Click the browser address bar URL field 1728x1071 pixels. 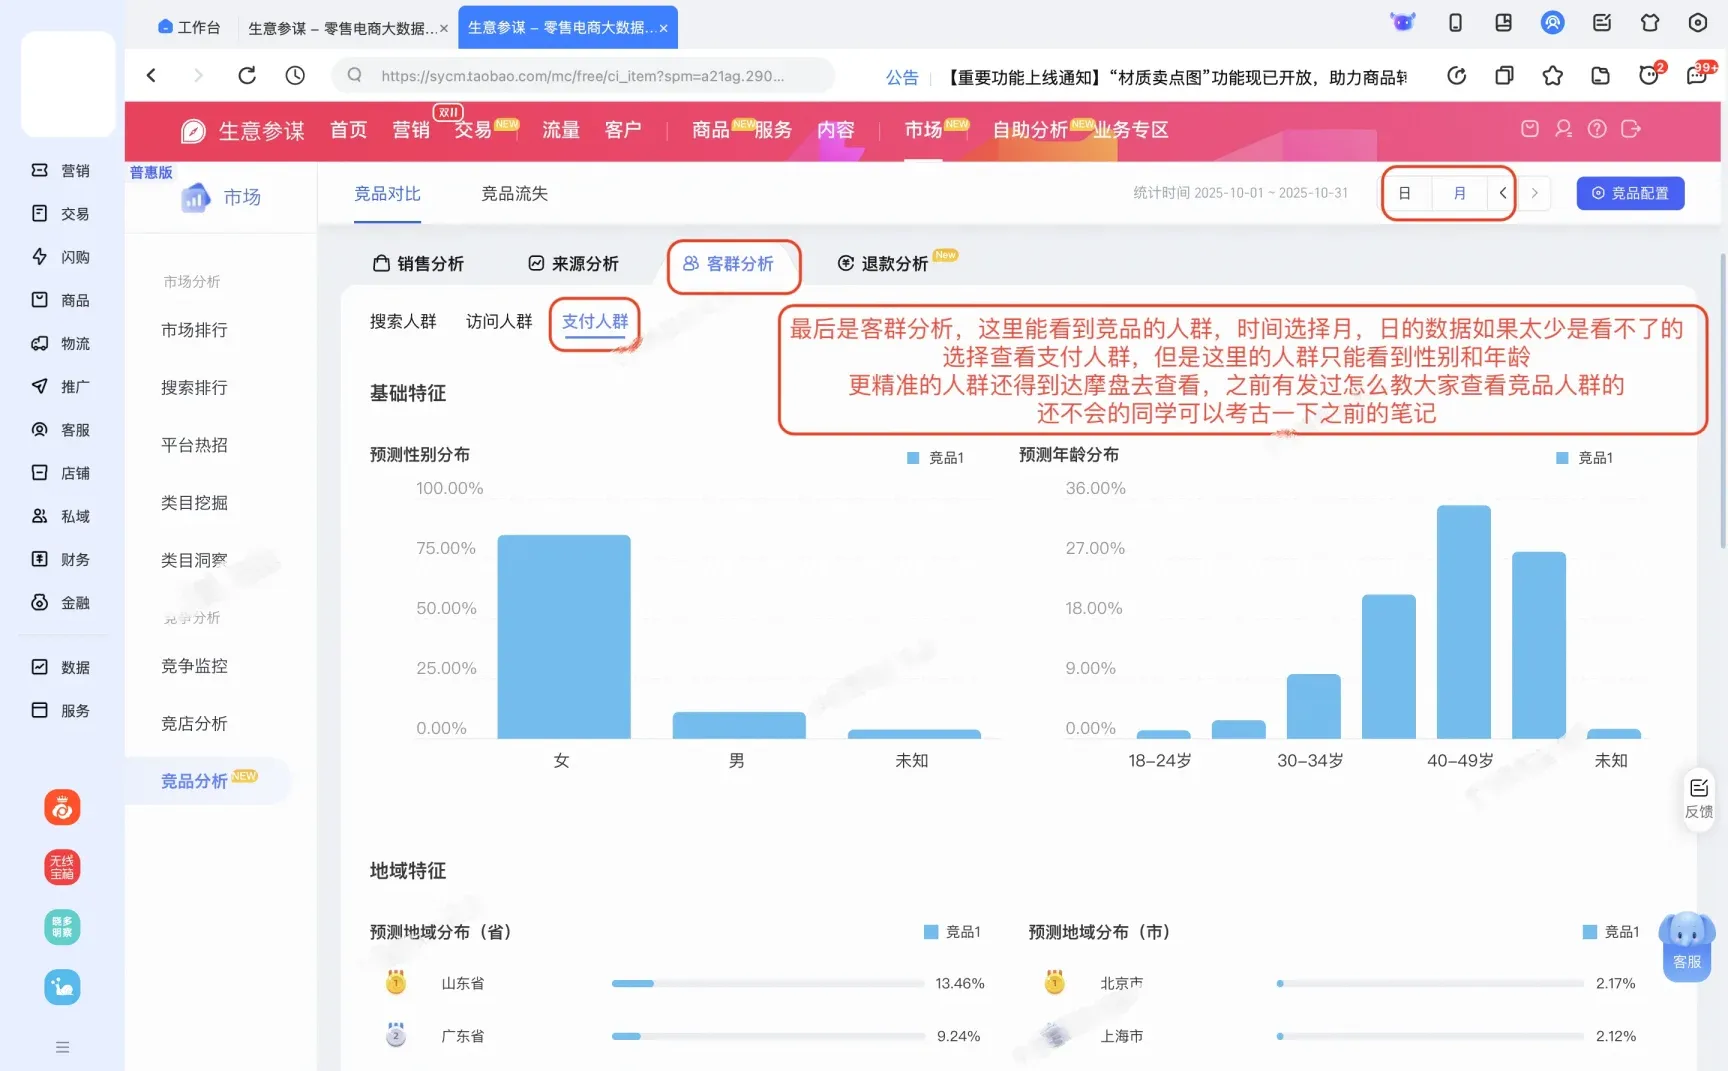[583, 76]
